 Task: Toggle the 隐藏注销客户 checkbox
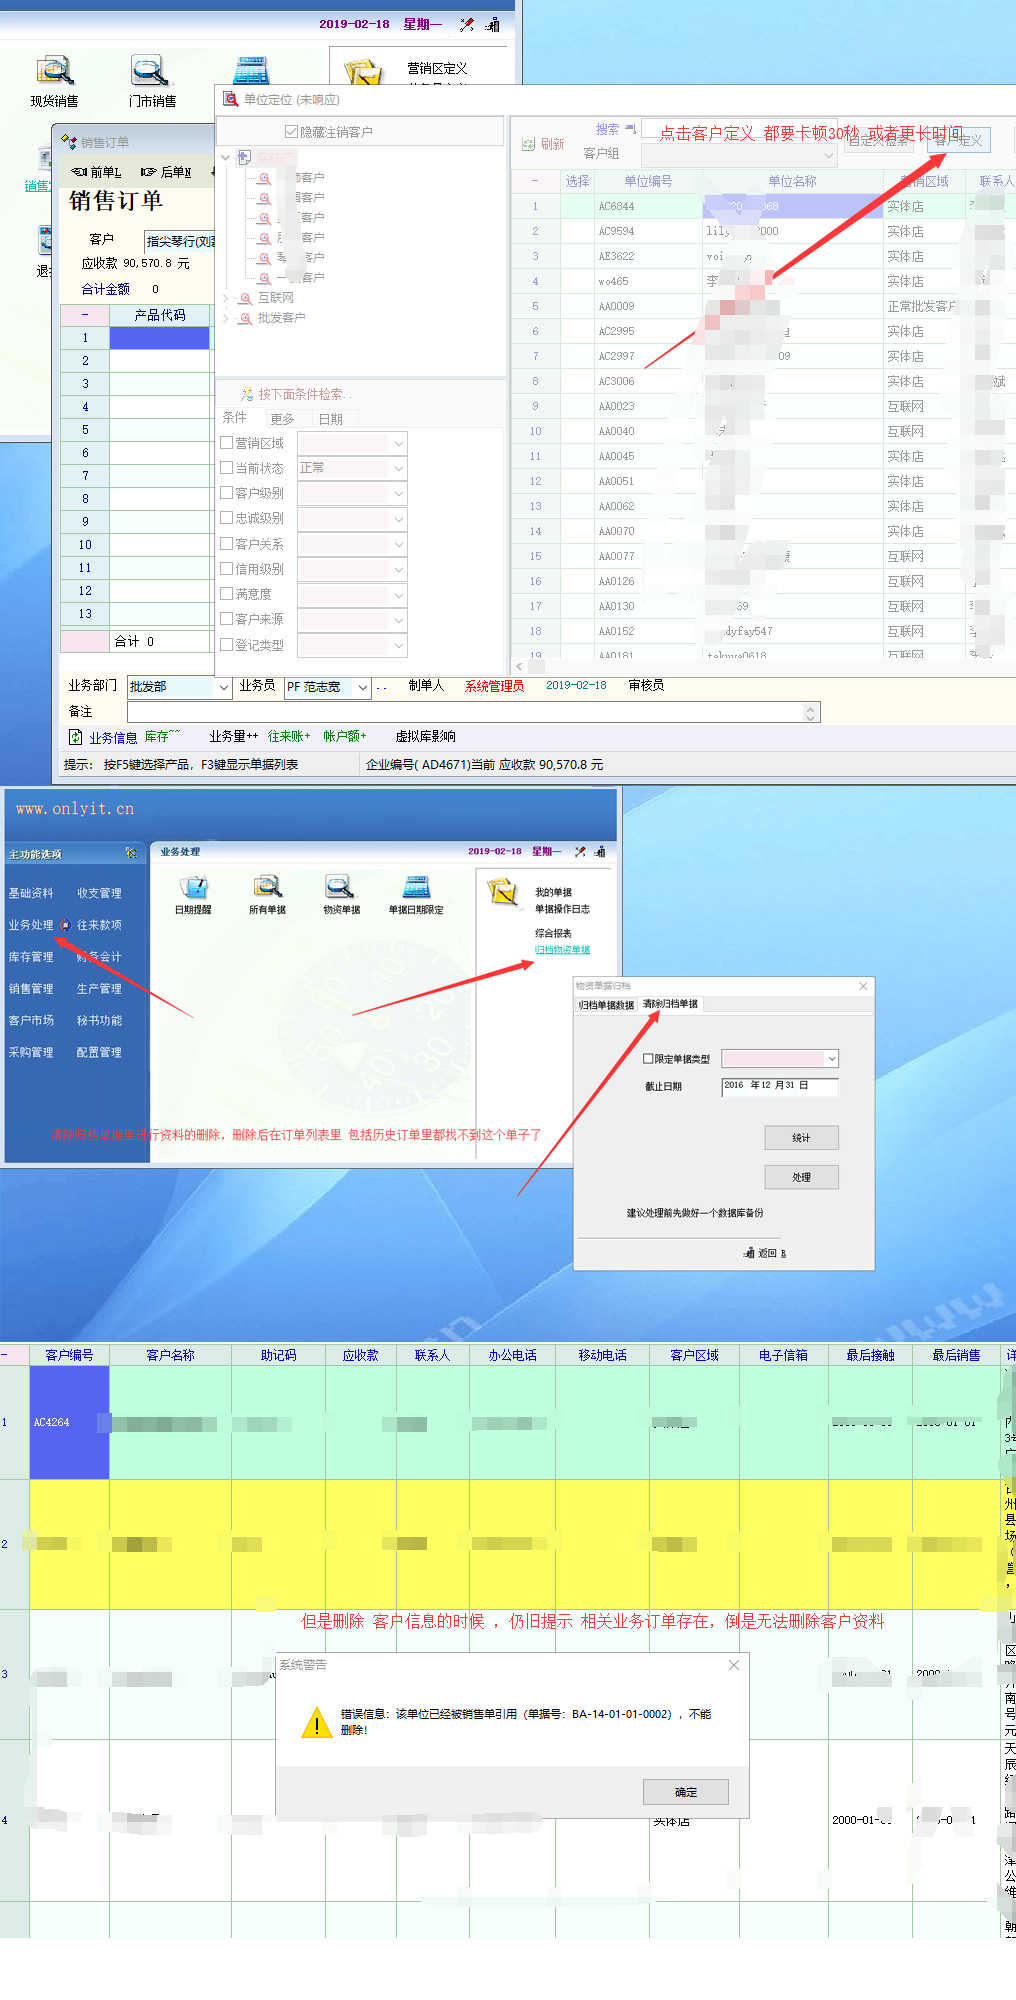[x=291, y=131]
